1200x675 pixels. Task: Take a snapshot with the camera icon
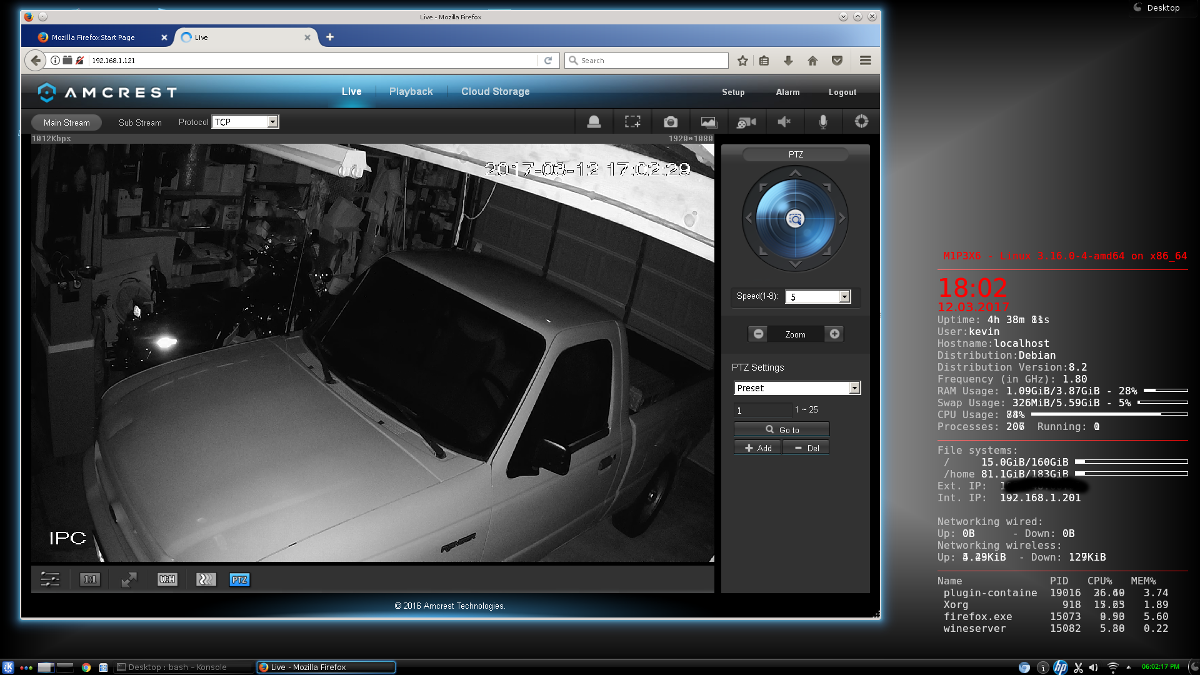(x=671, y=122)
